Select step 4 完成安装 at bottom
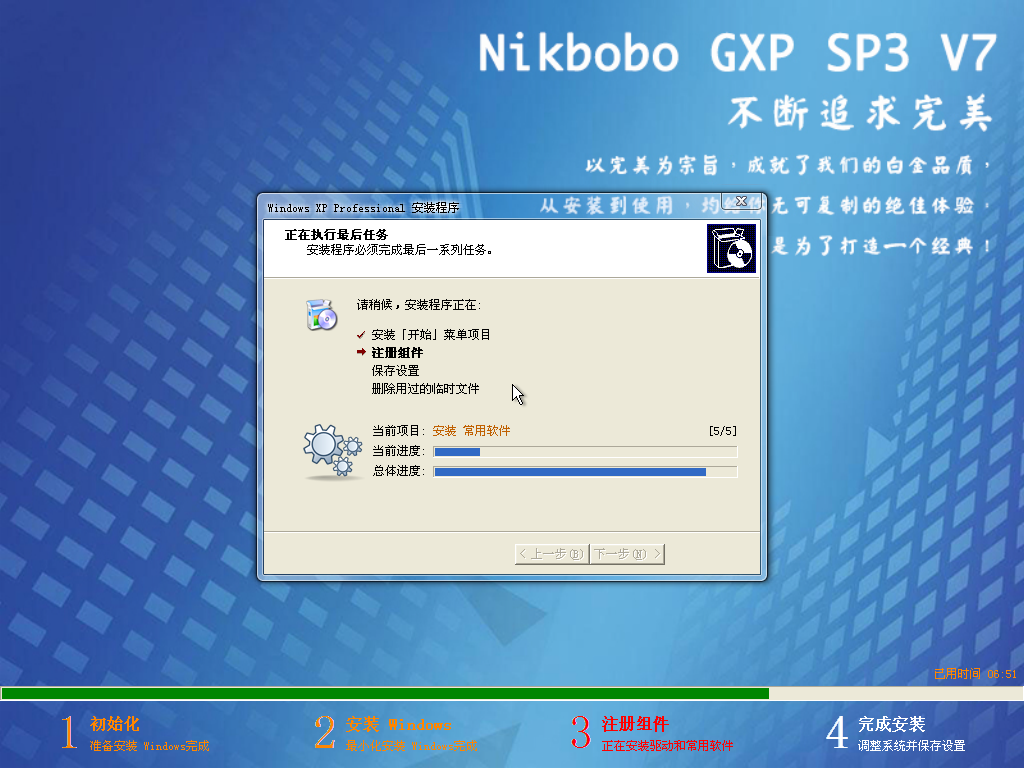Screen dimensions: 1024x768 coord(895,733)
